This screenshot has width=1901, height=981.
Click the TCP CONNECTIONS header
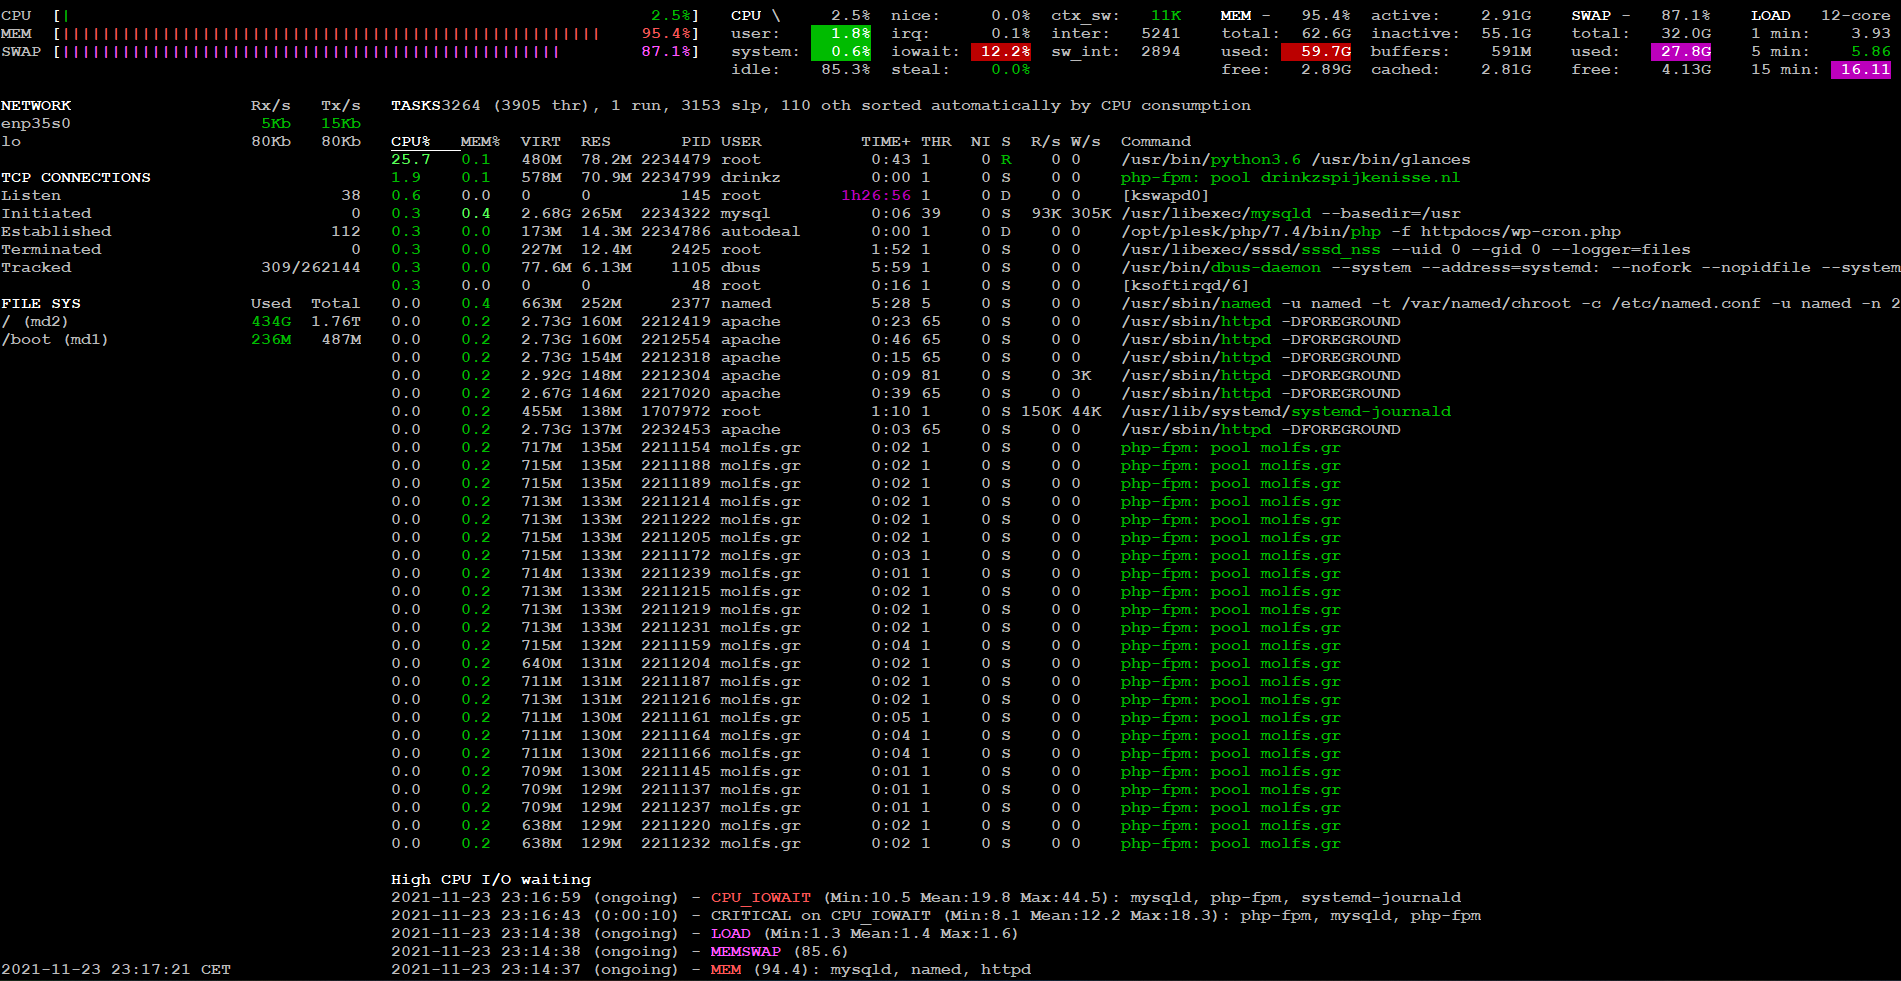click(76, 178)
